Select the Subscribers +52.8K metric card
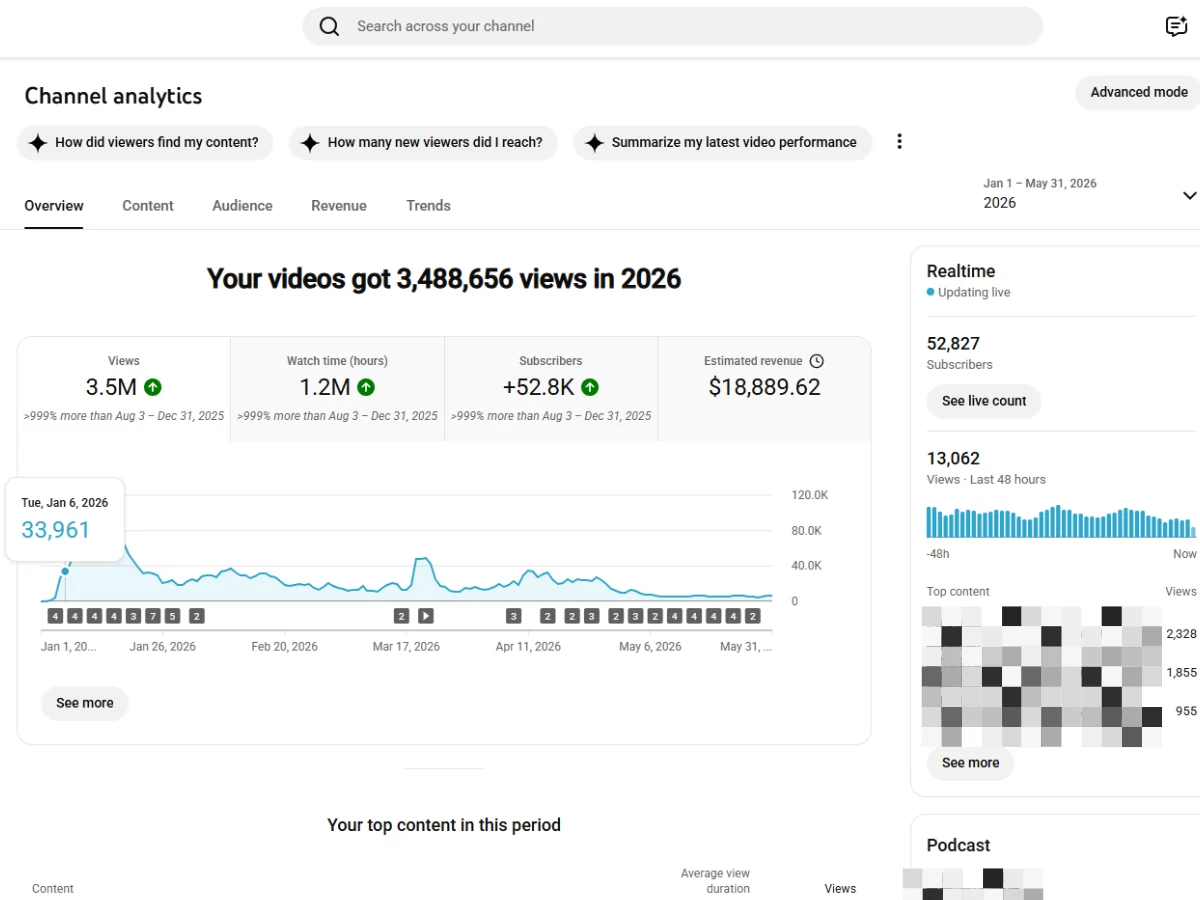The image size is (1200, 900). tap(551, 389)
